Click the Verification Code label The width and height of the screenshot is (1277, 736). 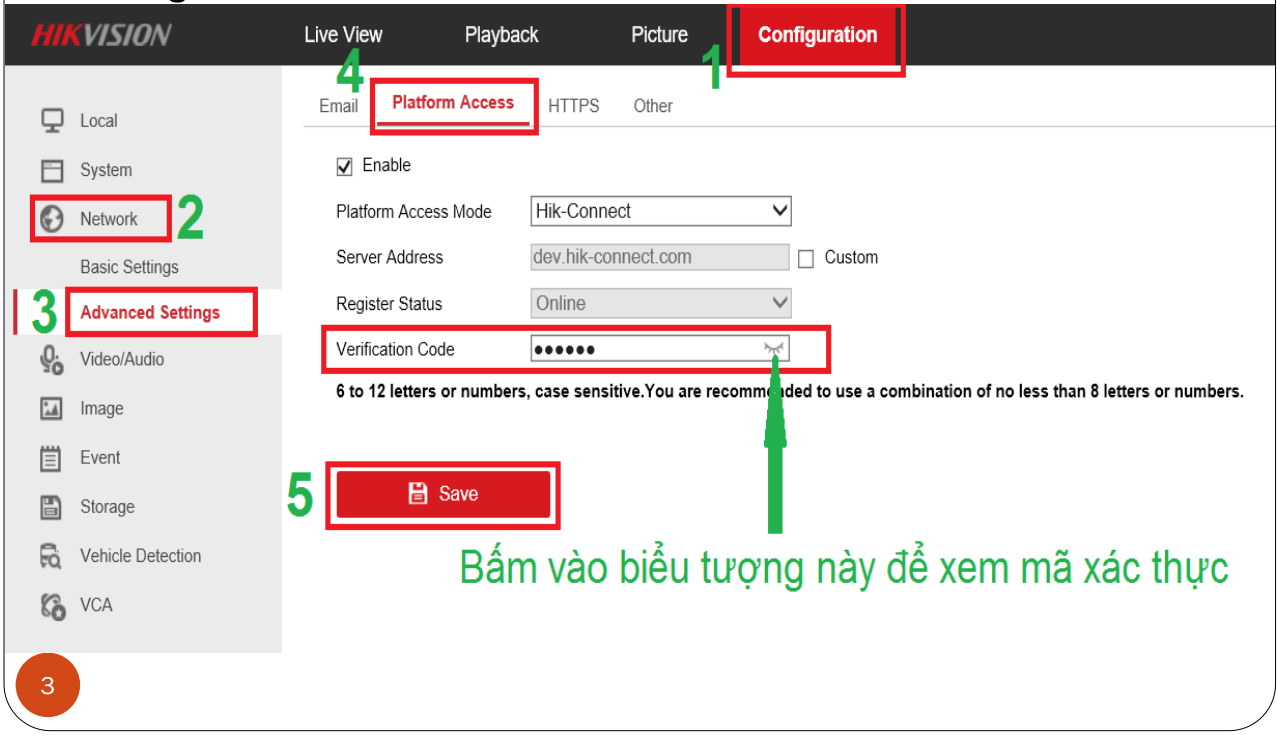point(395,349)
